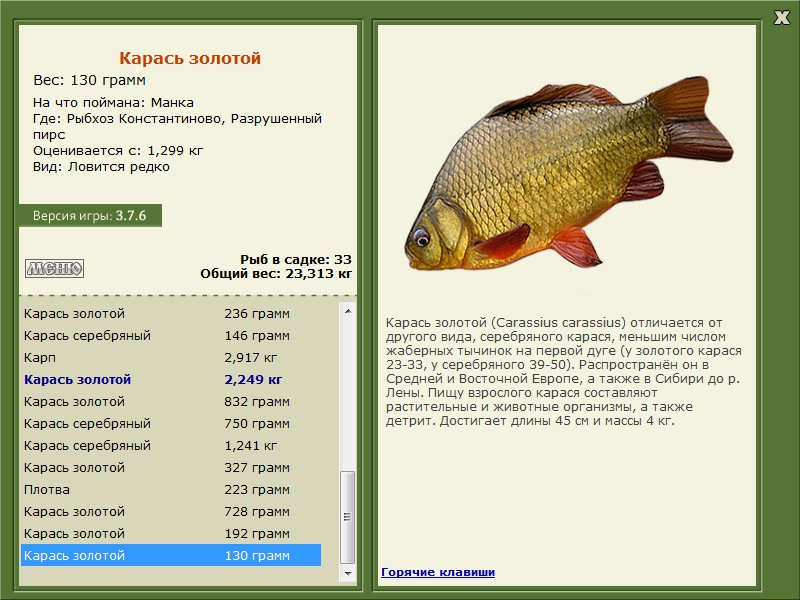Viewport: 800px width, 600px height.
Task: Pick Карась золотой 327 грамм row
Action: (x=170, y=468)
